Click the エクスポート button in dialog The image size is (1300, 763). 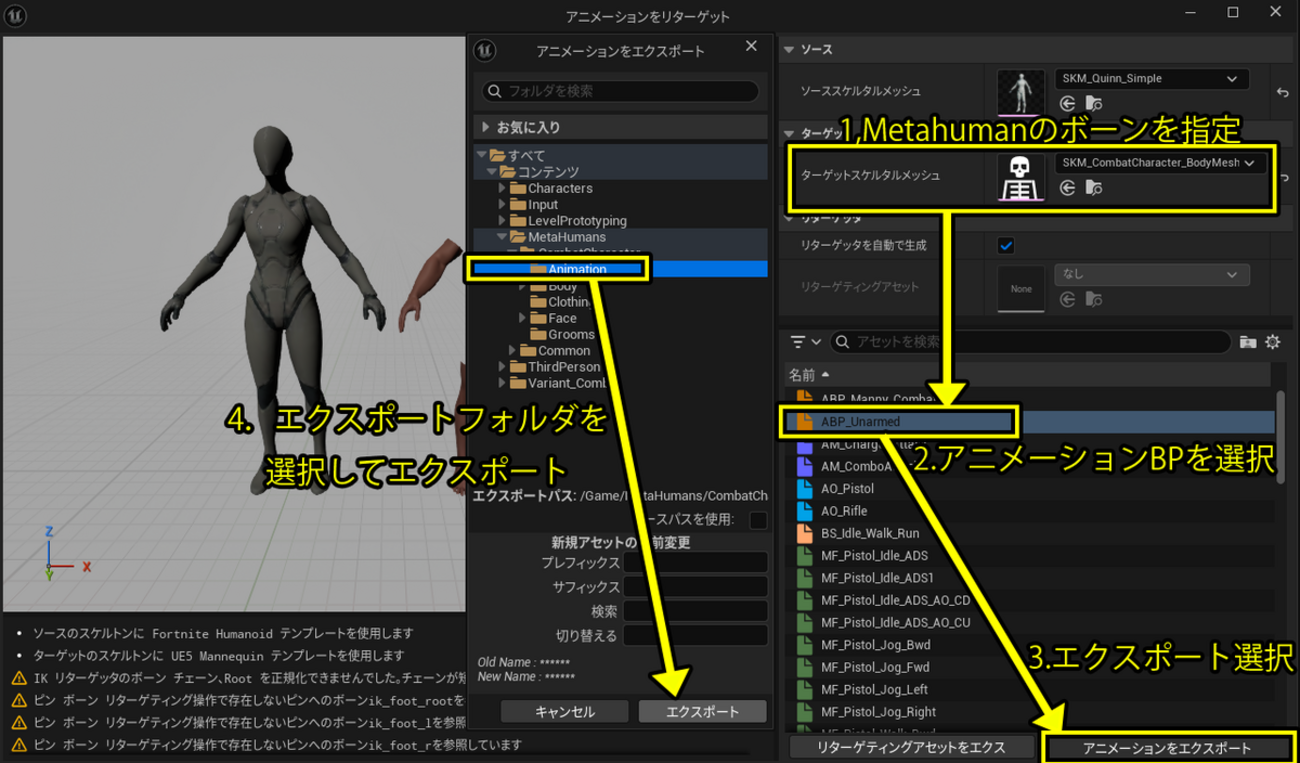click(702, 712)
